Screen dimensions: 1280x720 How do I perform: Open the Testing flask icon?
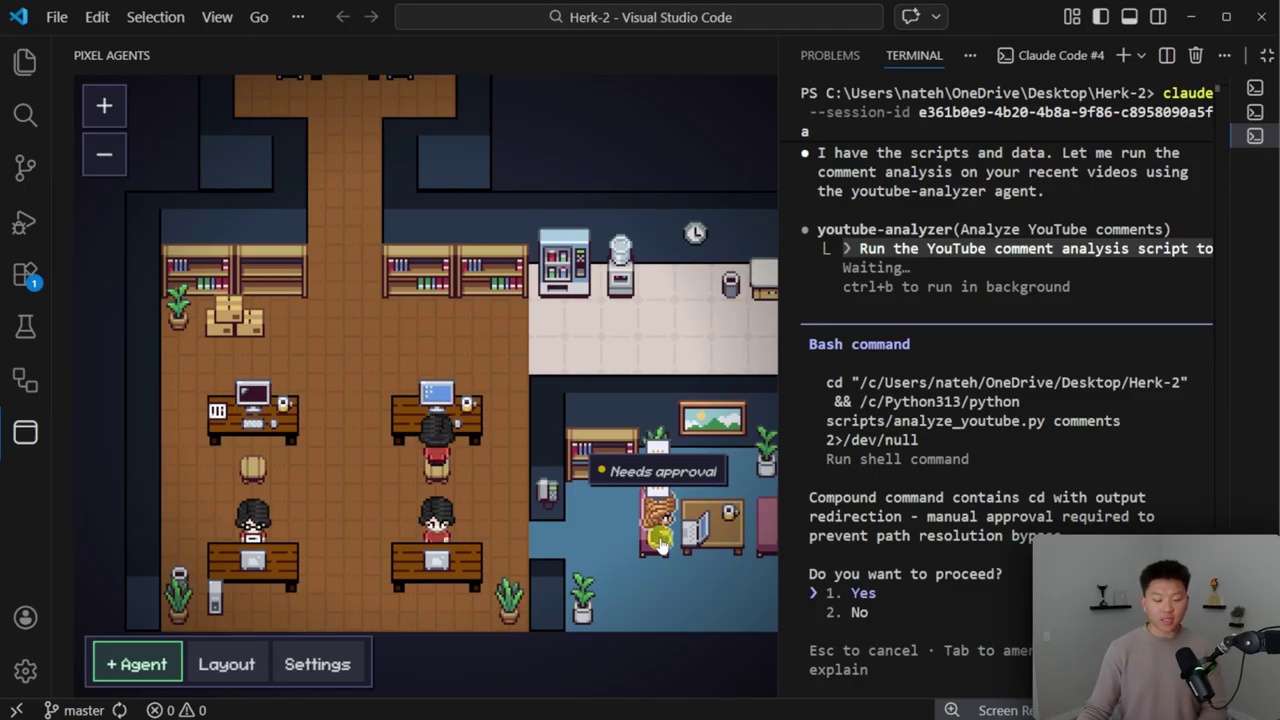pyautogui.click(x=25, y=327)
